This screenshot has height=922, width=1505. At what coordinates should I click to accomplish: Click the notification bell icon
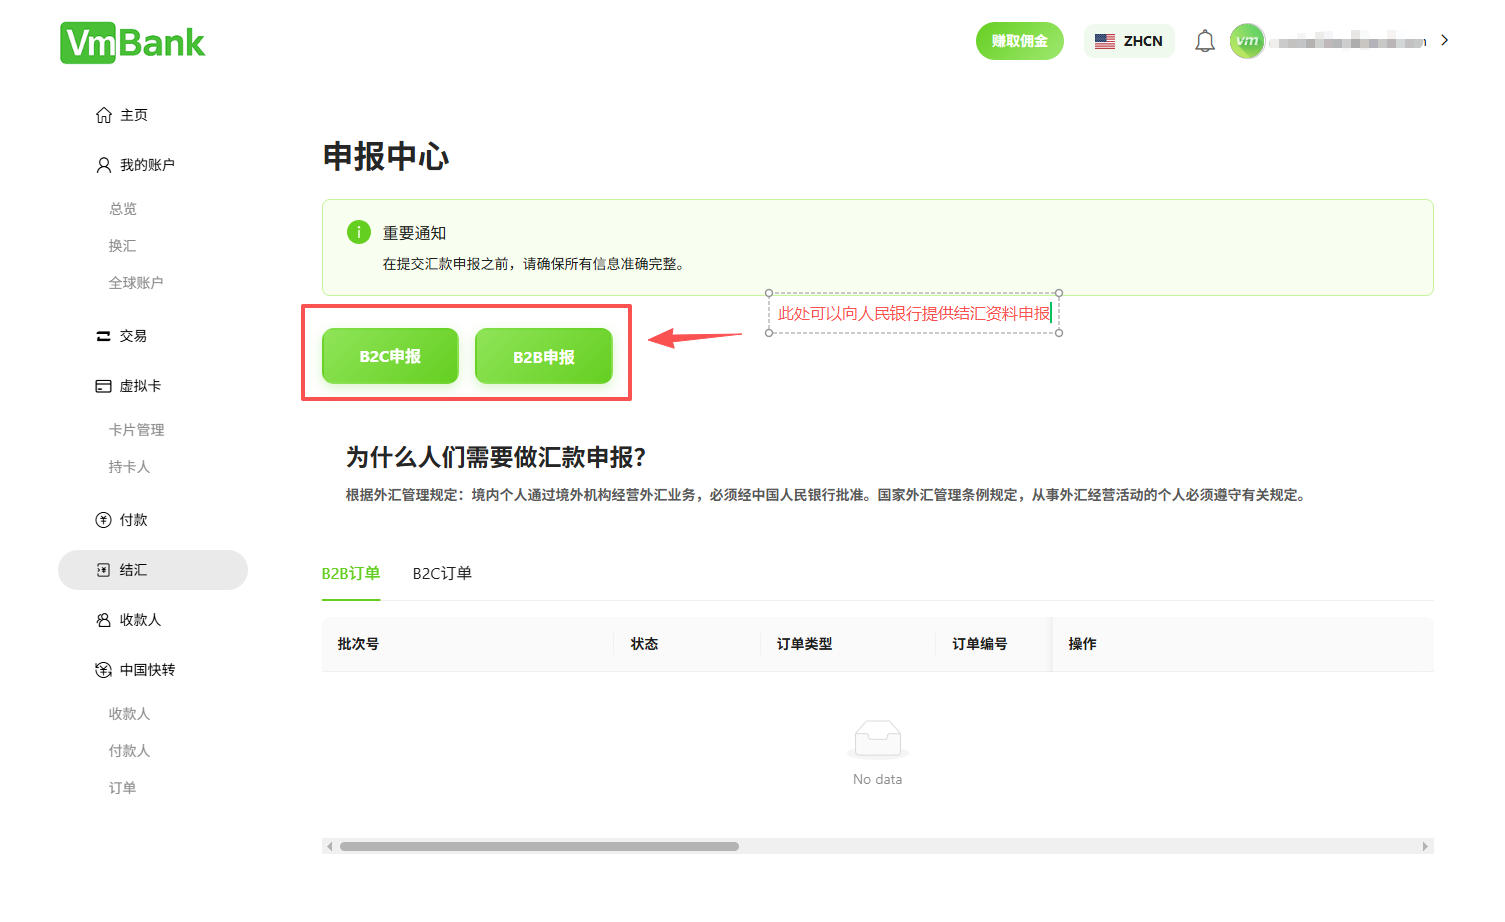(1204, 40)
